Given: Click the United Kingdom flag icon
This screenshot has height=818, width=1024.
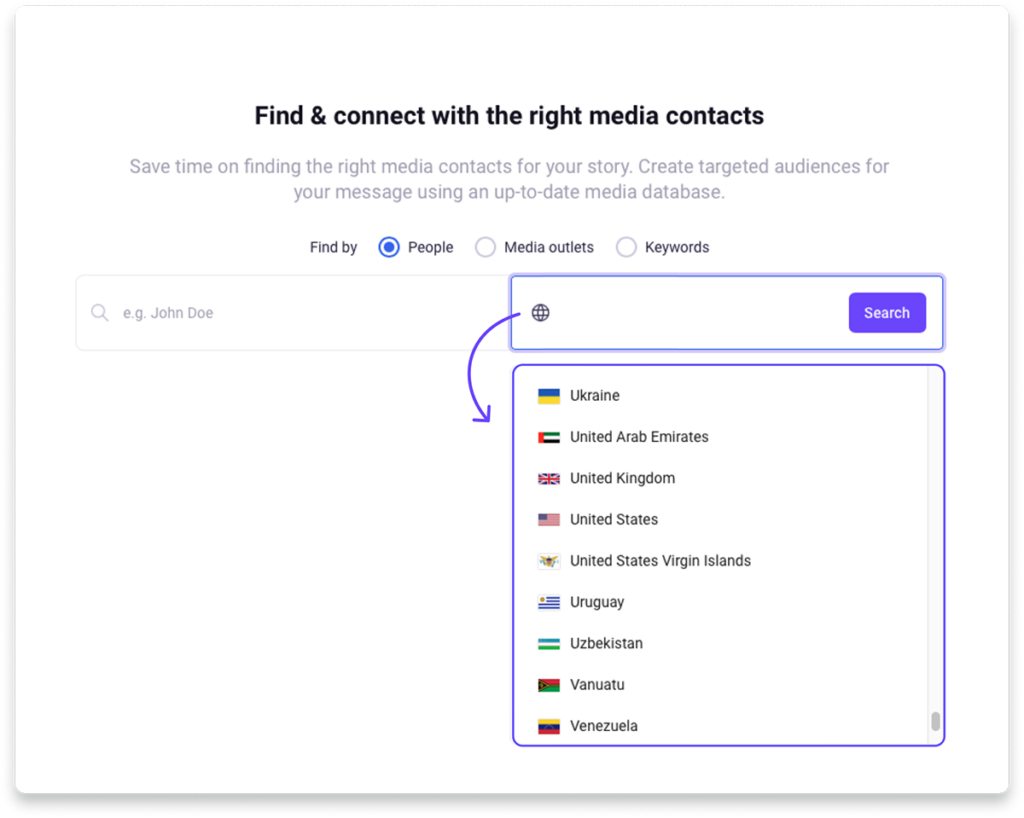Looking at the screenshot, I should pyautogui.click(x=548, y=479).
